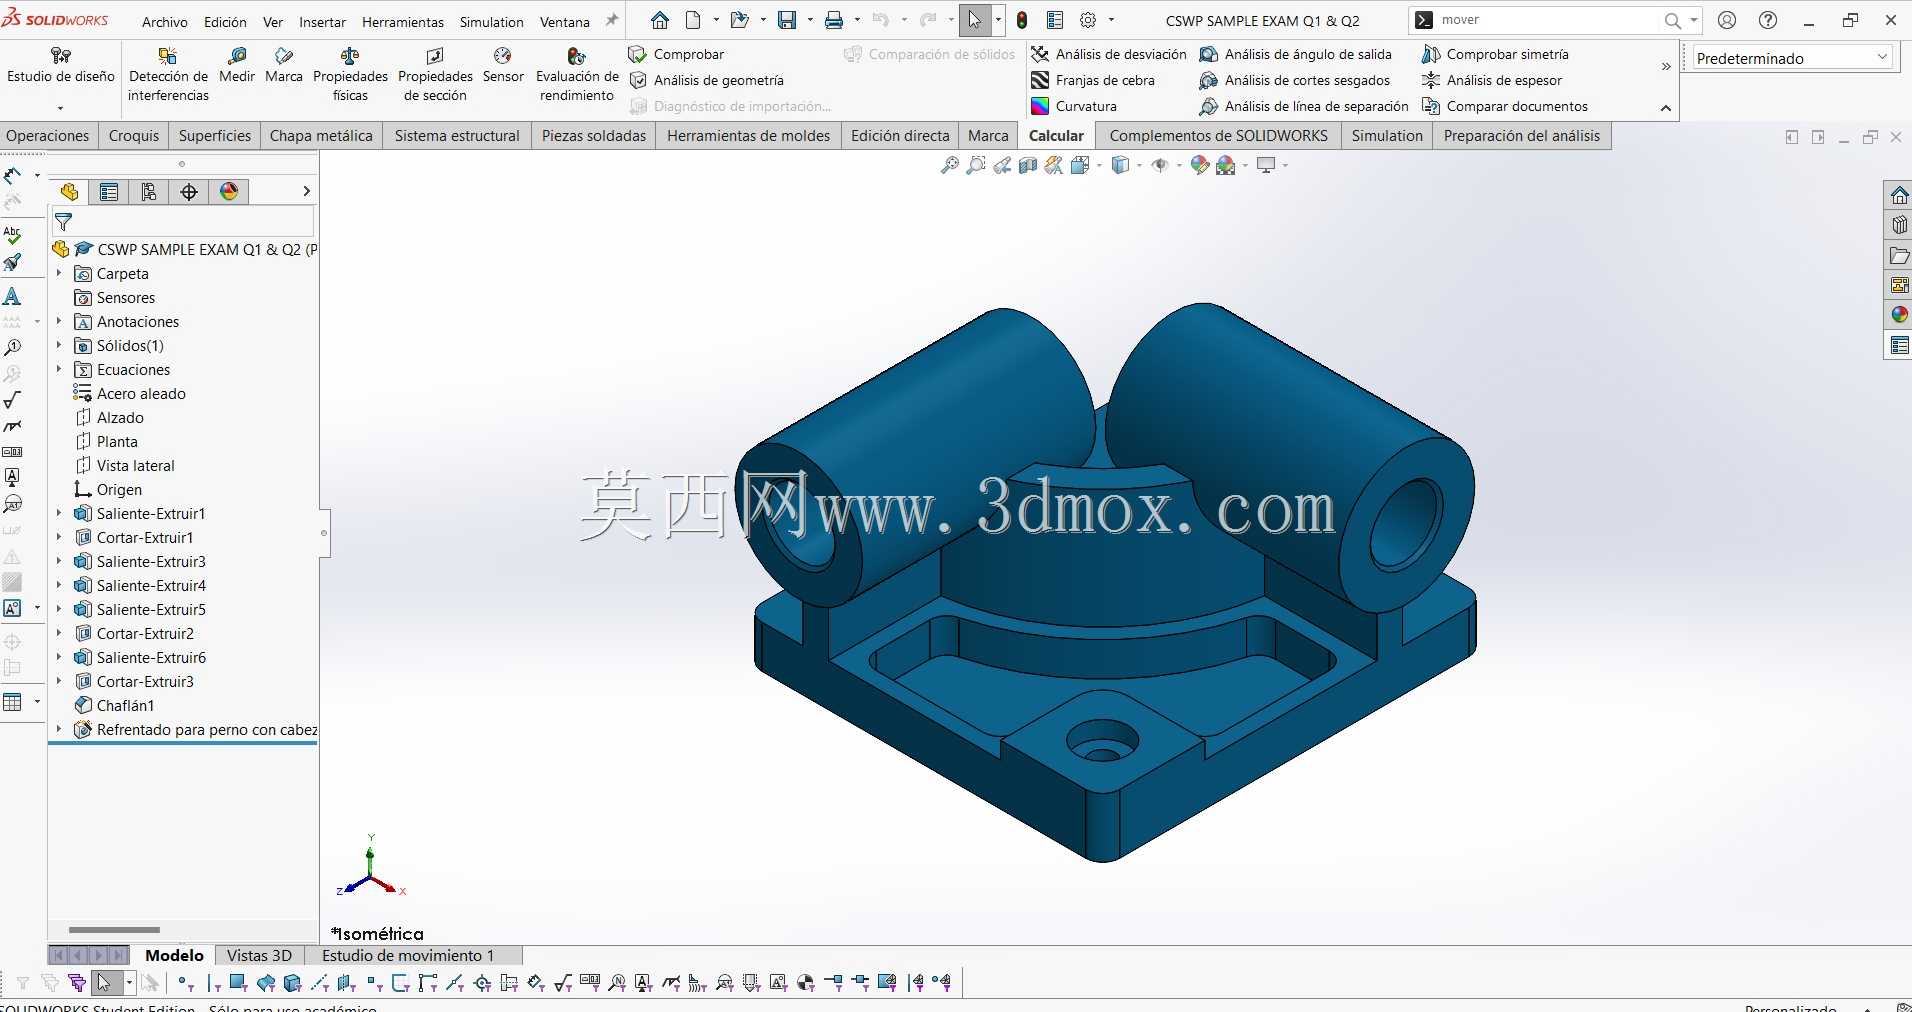Run Análisis de geometría
1912x1012 pixels.
point(707,80)
